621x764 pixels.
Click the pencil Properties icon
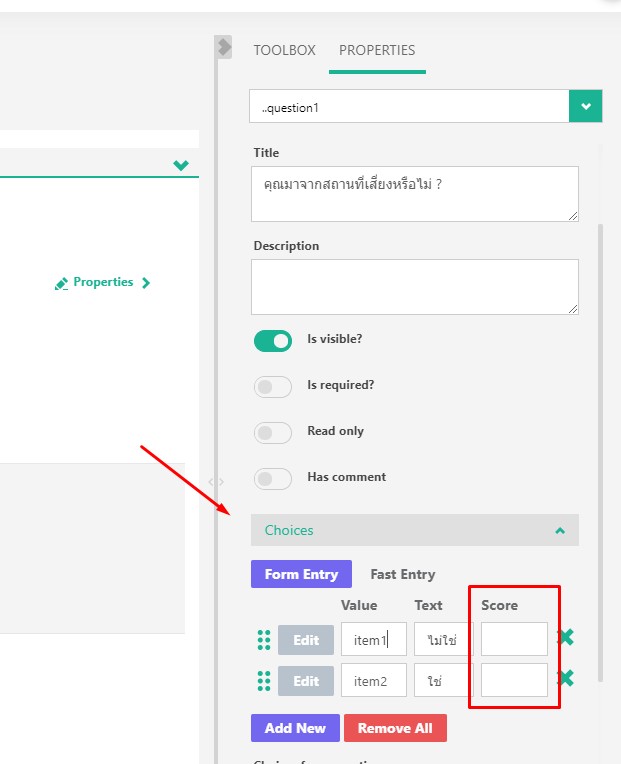[x=62, y=283]
